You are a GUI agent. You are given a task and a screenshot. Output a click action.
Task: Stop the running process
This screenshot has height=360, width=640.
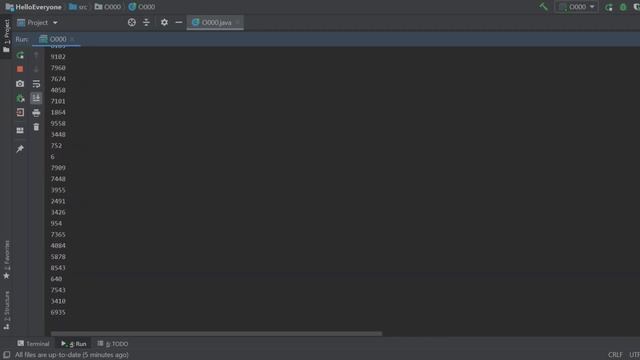click(20, 69)
